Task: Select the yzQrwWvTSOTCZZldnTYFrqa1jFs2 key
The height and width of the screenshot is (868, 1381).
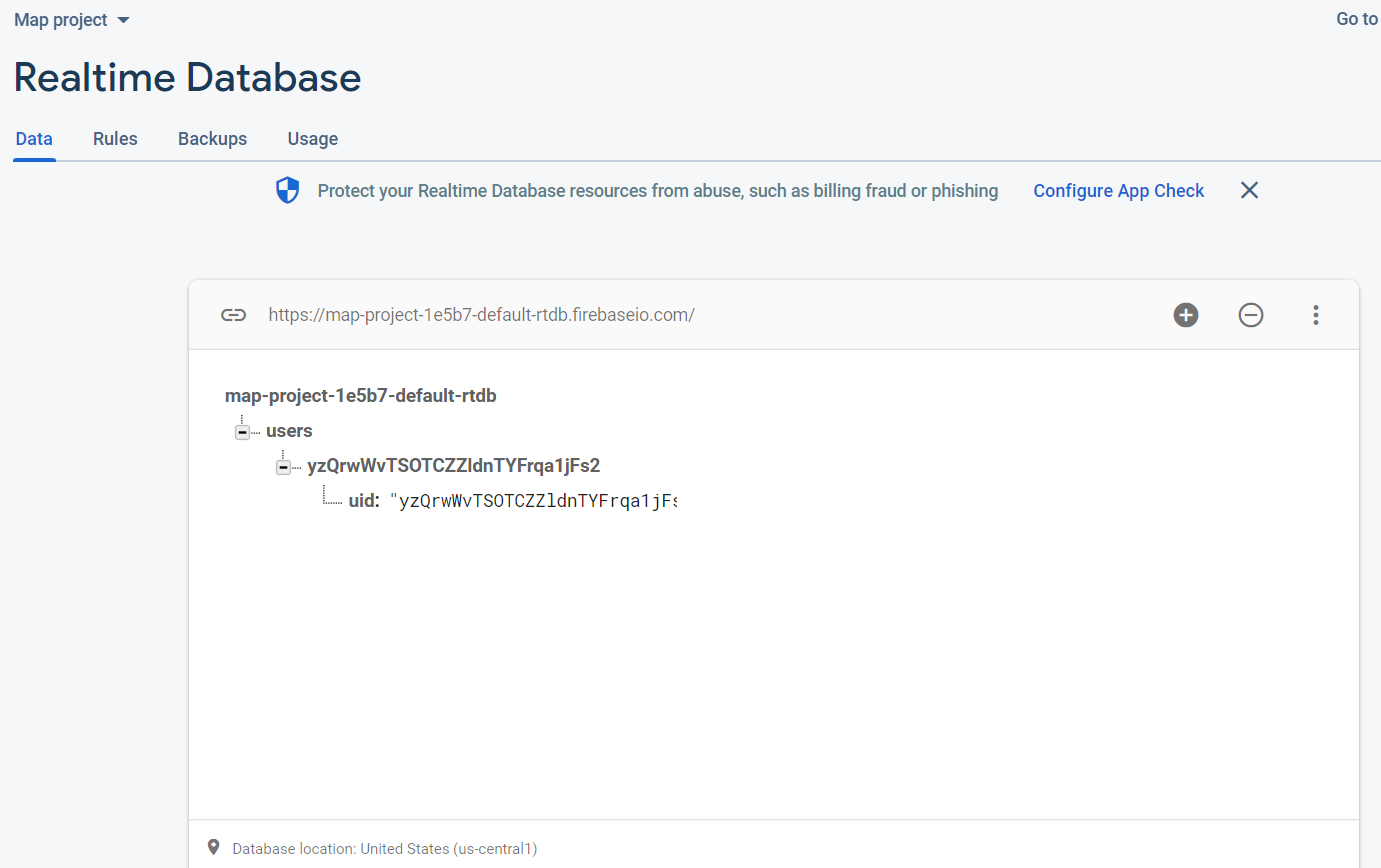Action: pyautogui.click(x=453, y=466)
